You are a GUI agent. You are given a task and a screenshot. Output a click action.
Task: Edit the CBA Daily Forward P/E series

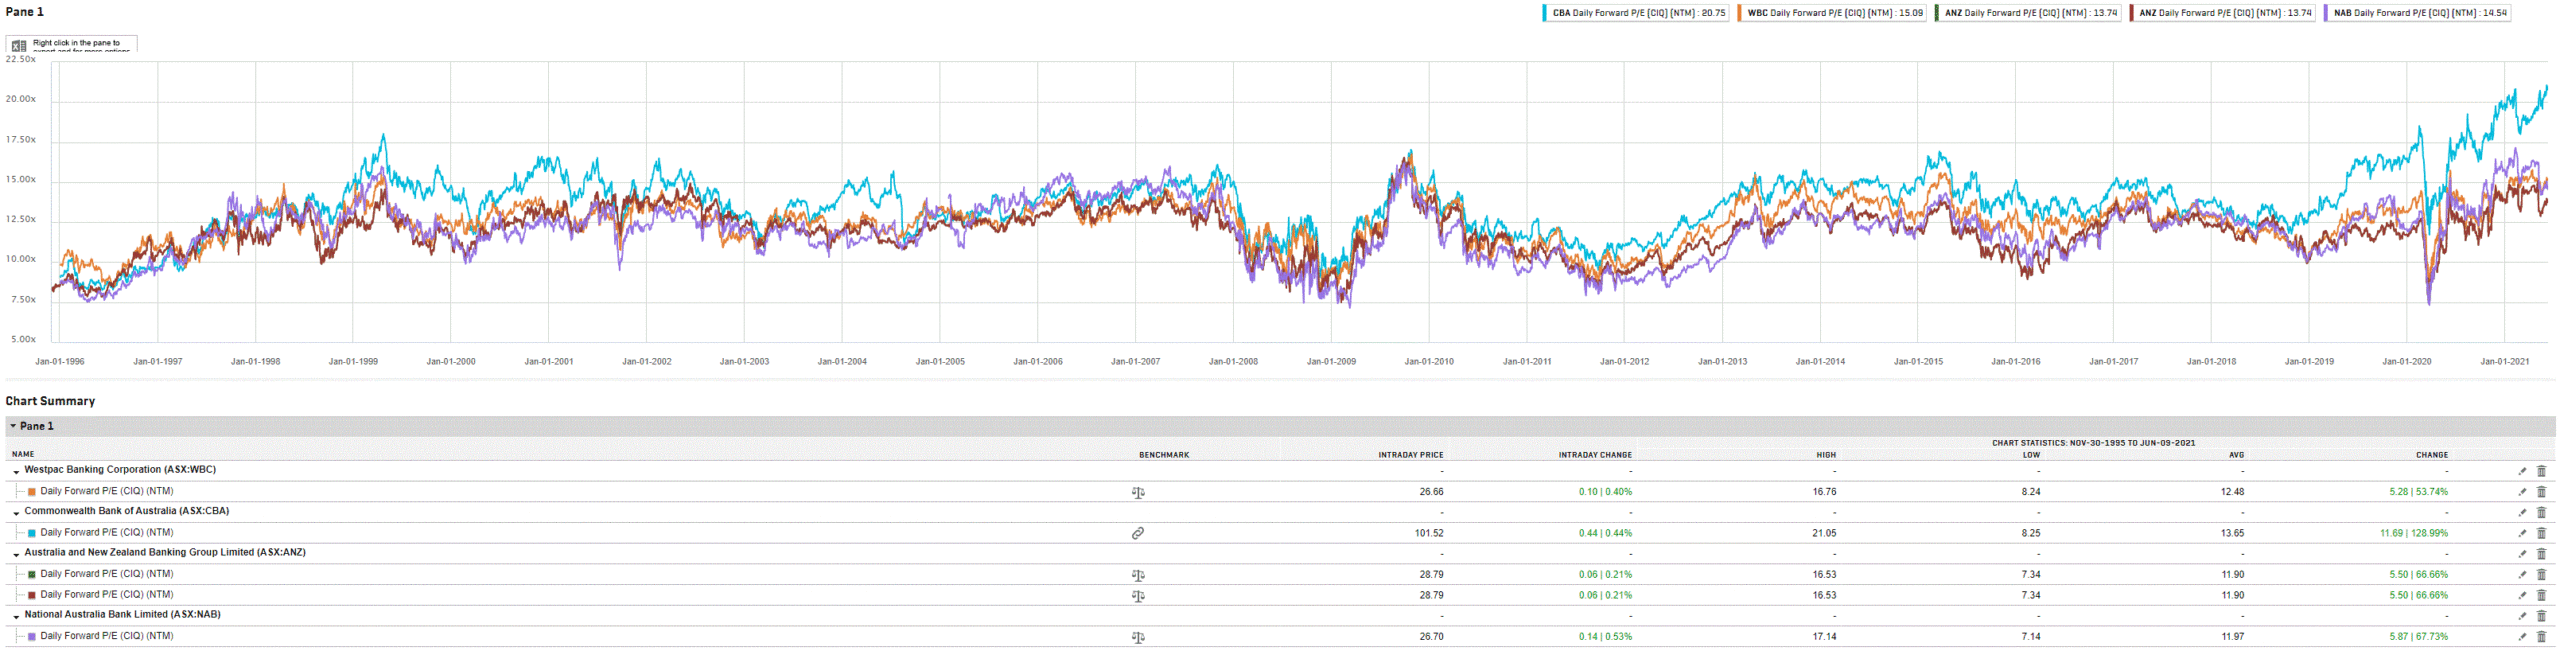point(2522,533)
